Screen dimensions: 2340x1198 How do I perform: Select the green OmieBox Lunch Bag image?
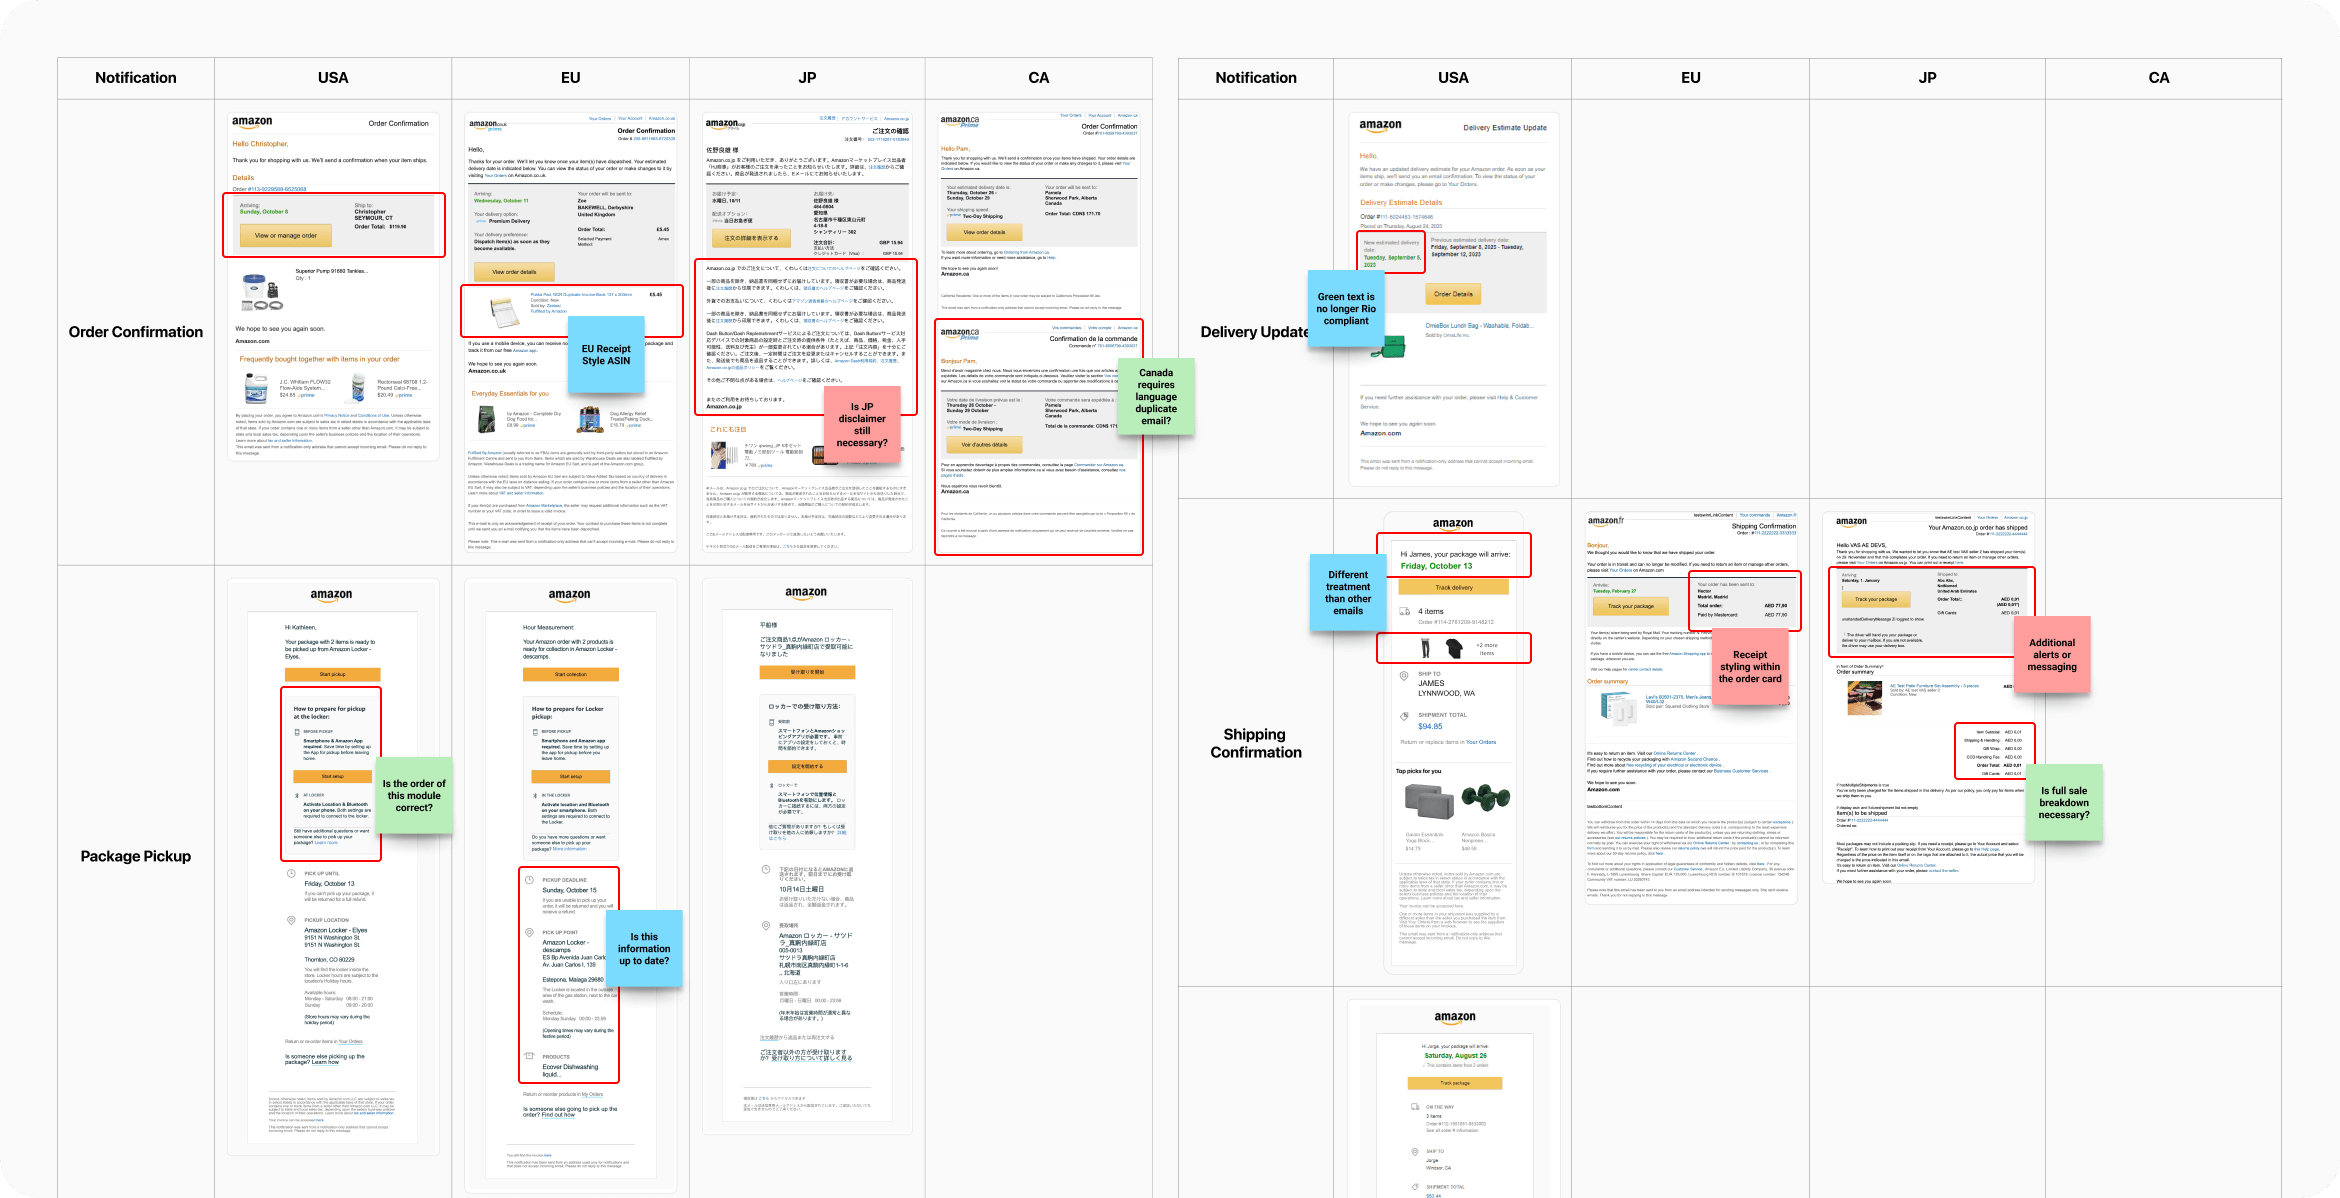pos(1388,347)
